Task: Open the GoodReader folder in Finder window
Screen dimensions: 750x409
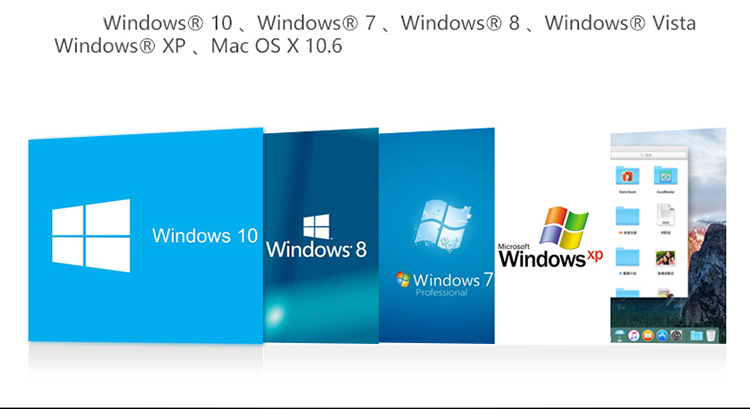Action: coord(665,175)
